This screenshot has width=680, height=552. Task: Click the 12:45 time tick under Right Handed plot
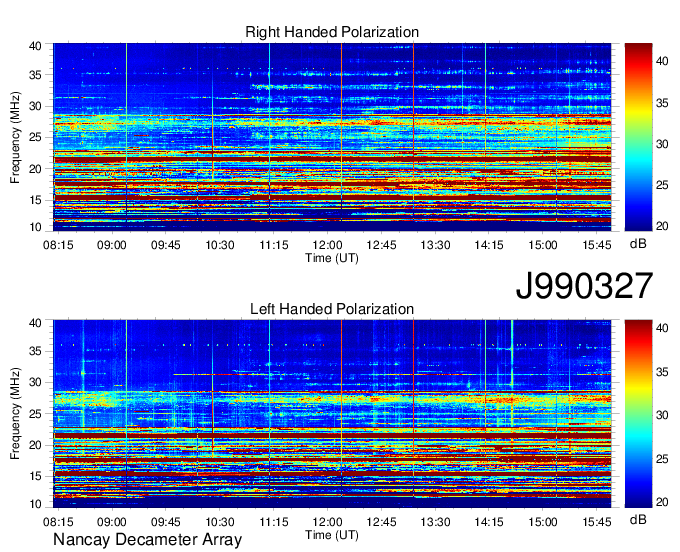click(381, 245)
